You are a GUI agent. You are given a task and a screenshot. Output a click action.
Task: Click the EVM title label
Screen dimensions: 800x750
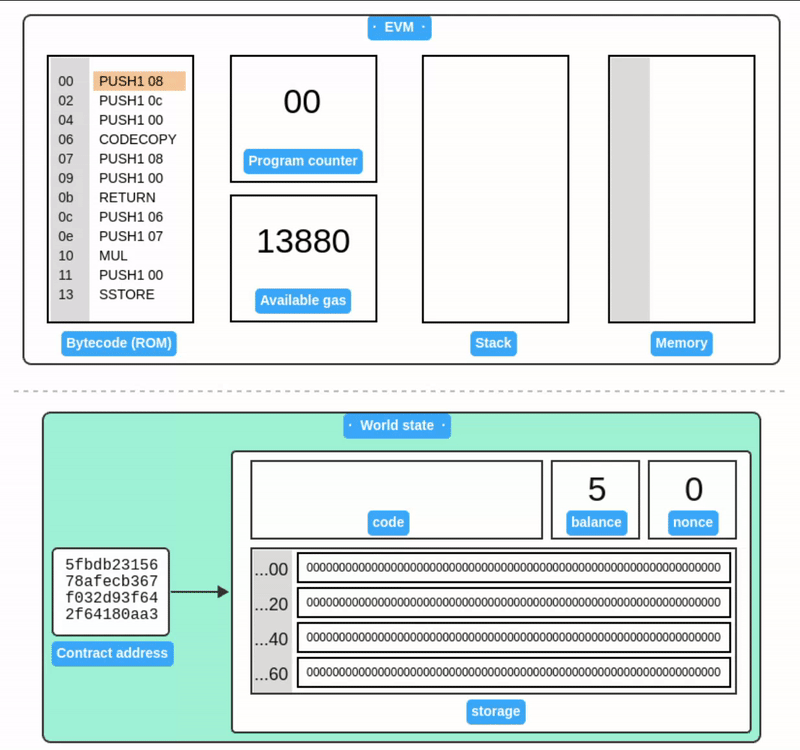click(399, 27)
